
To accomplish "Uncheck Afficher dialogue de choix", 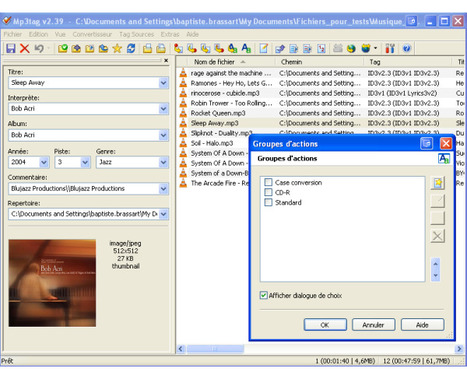I will 263,295.
